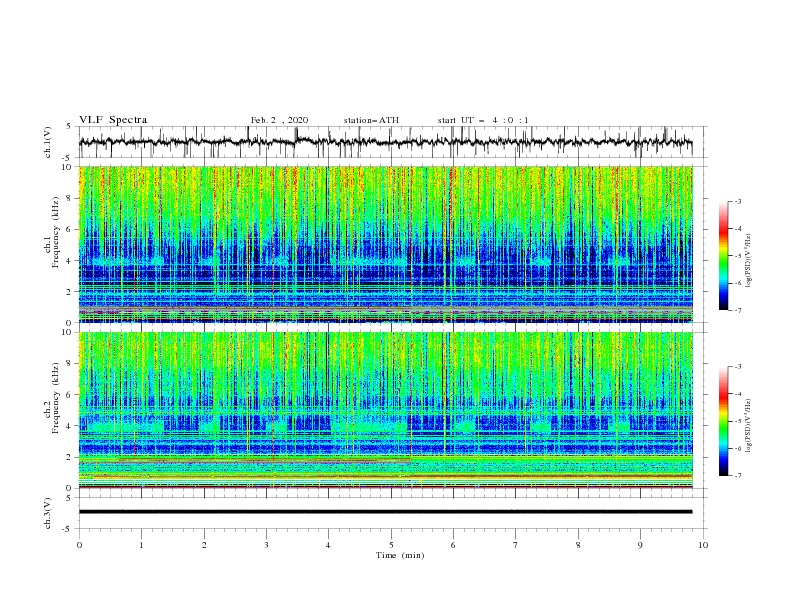Click the ch.3 flat black waveform trace
Image resolution: width=792 pixels, height=612 pixels.
point(385,512)
